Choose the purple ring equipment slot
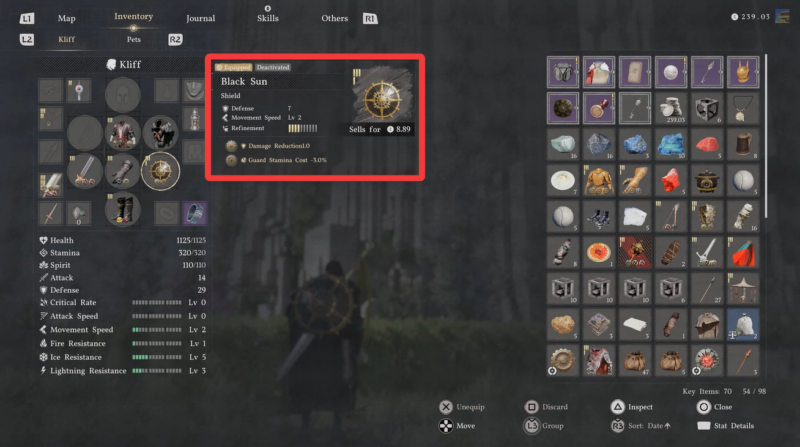The width and height of the screenshot is (800, 447). tap(194, 213)
